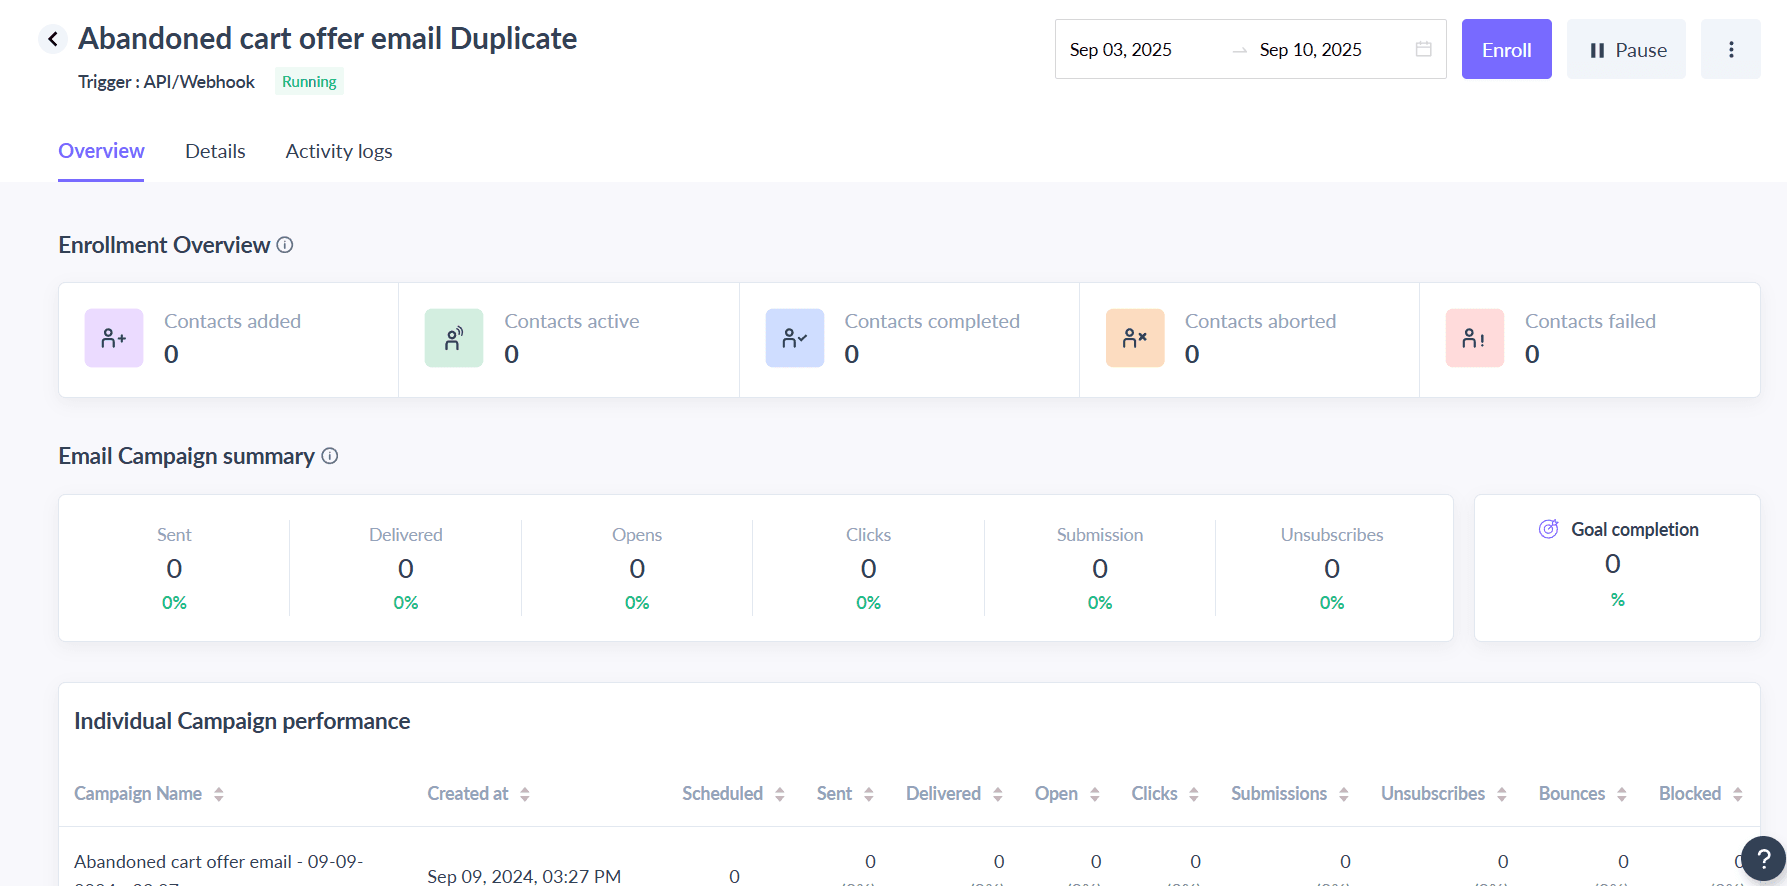The height and width of the screenshot is (886, 1787).
Task: Click the Sep 09, 2024, 03:27 PM cell
Action: point(524,876)
